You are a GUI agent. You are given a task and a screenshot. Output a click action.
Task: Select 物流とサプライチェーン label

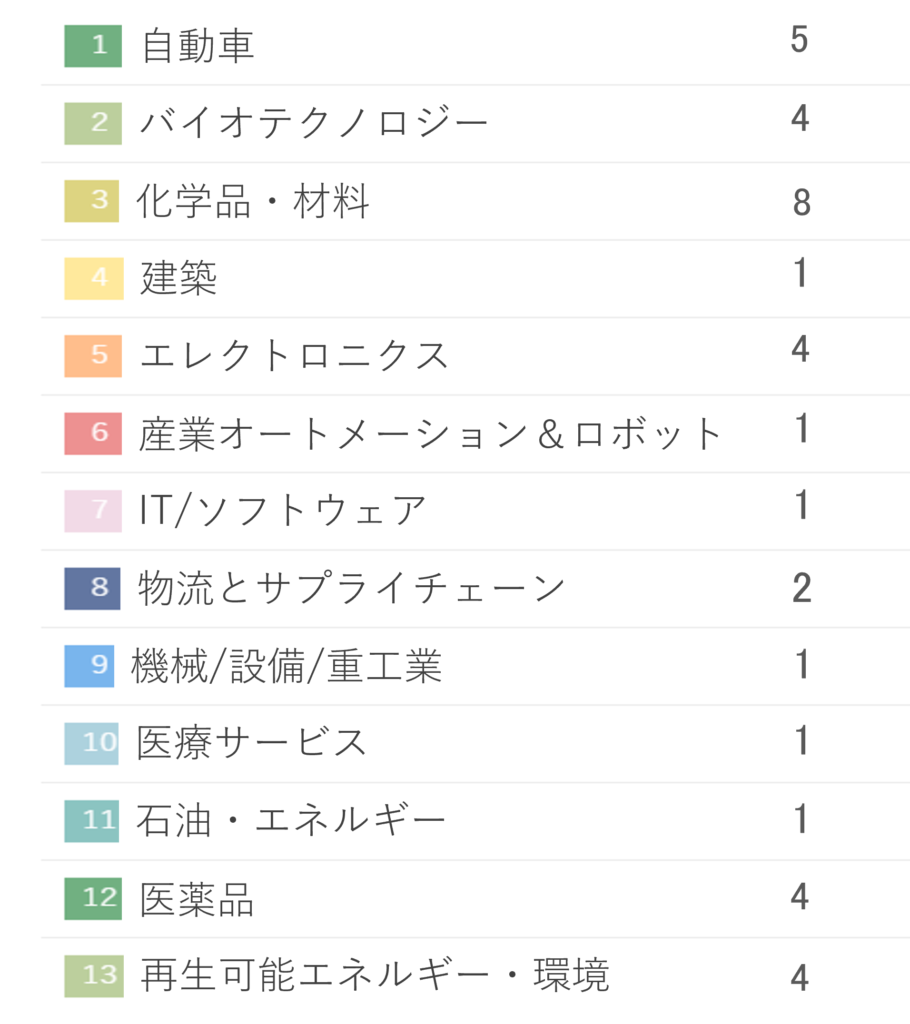[351, 588]
